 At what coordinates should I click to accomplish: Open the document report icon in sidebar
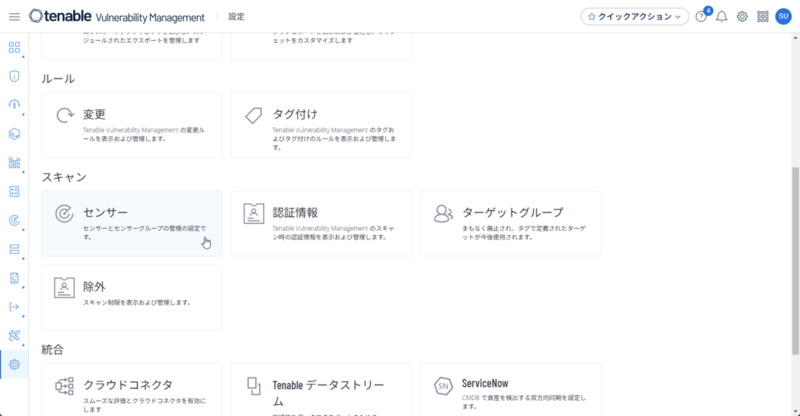[14, 278]
